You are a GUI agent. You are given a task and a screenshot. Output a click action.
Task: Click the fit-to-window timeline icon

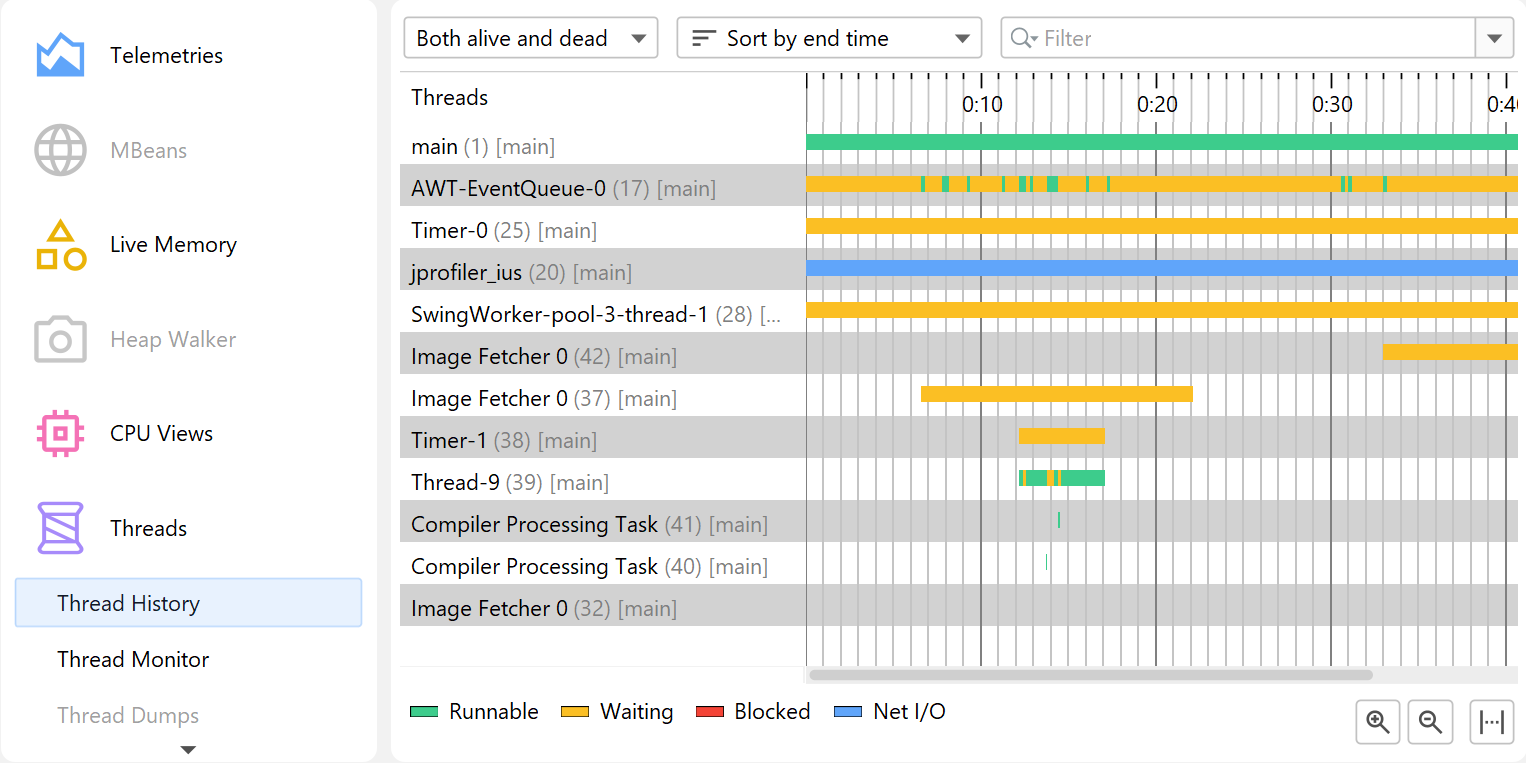point(1491,722)
